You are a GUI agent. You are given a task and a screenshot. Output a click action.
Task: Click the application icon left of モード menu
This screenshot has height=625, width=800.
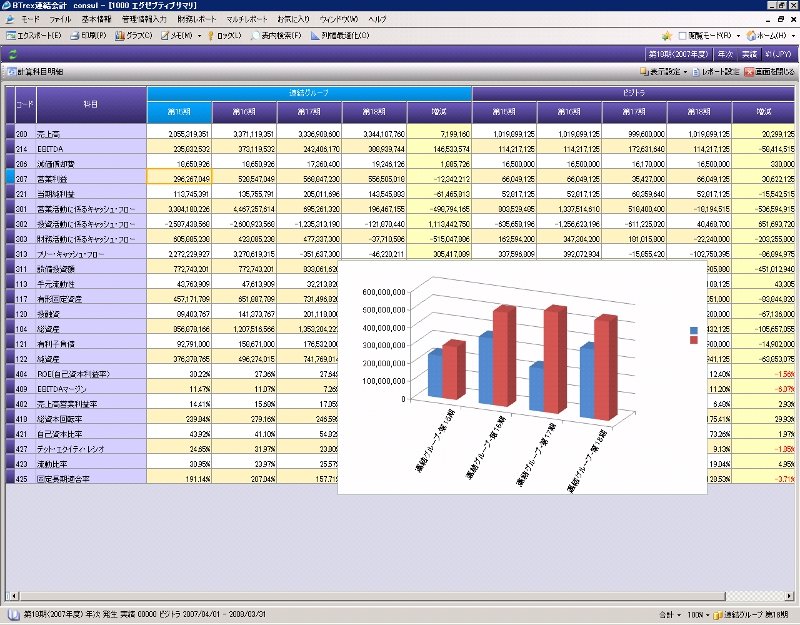pos(10,19)
